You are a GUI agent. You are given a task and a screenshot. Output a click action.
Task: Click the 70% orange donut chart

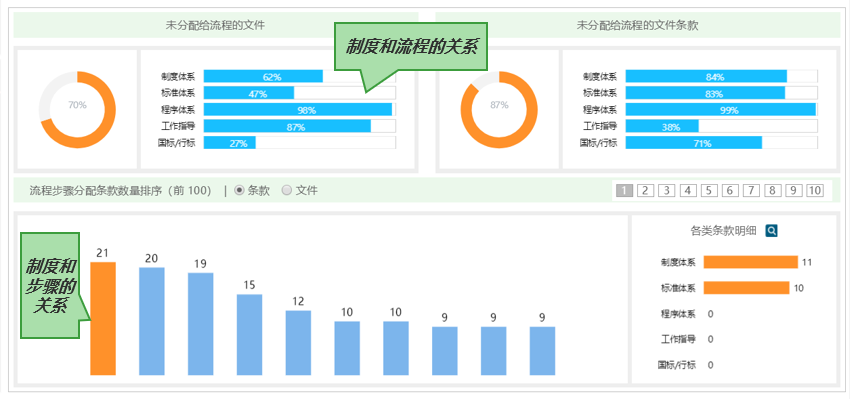tap(77, 110)
